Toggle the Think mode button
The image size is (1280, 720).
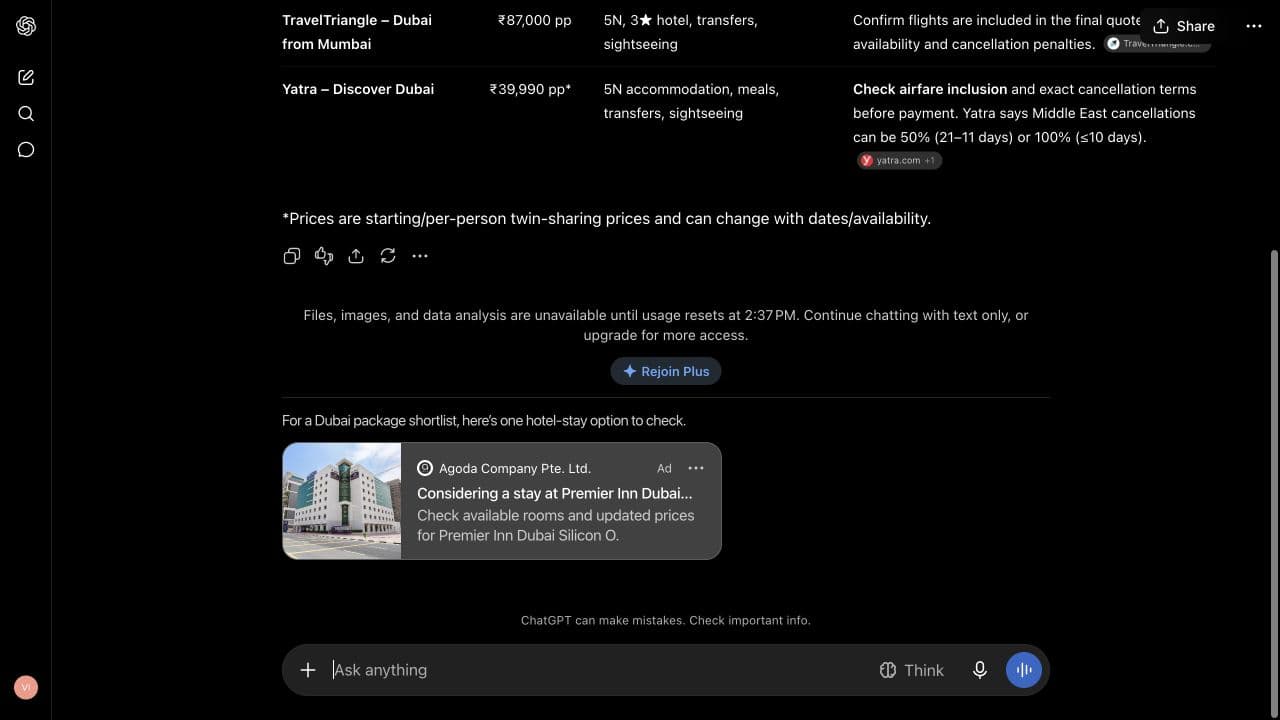[911, 670]
